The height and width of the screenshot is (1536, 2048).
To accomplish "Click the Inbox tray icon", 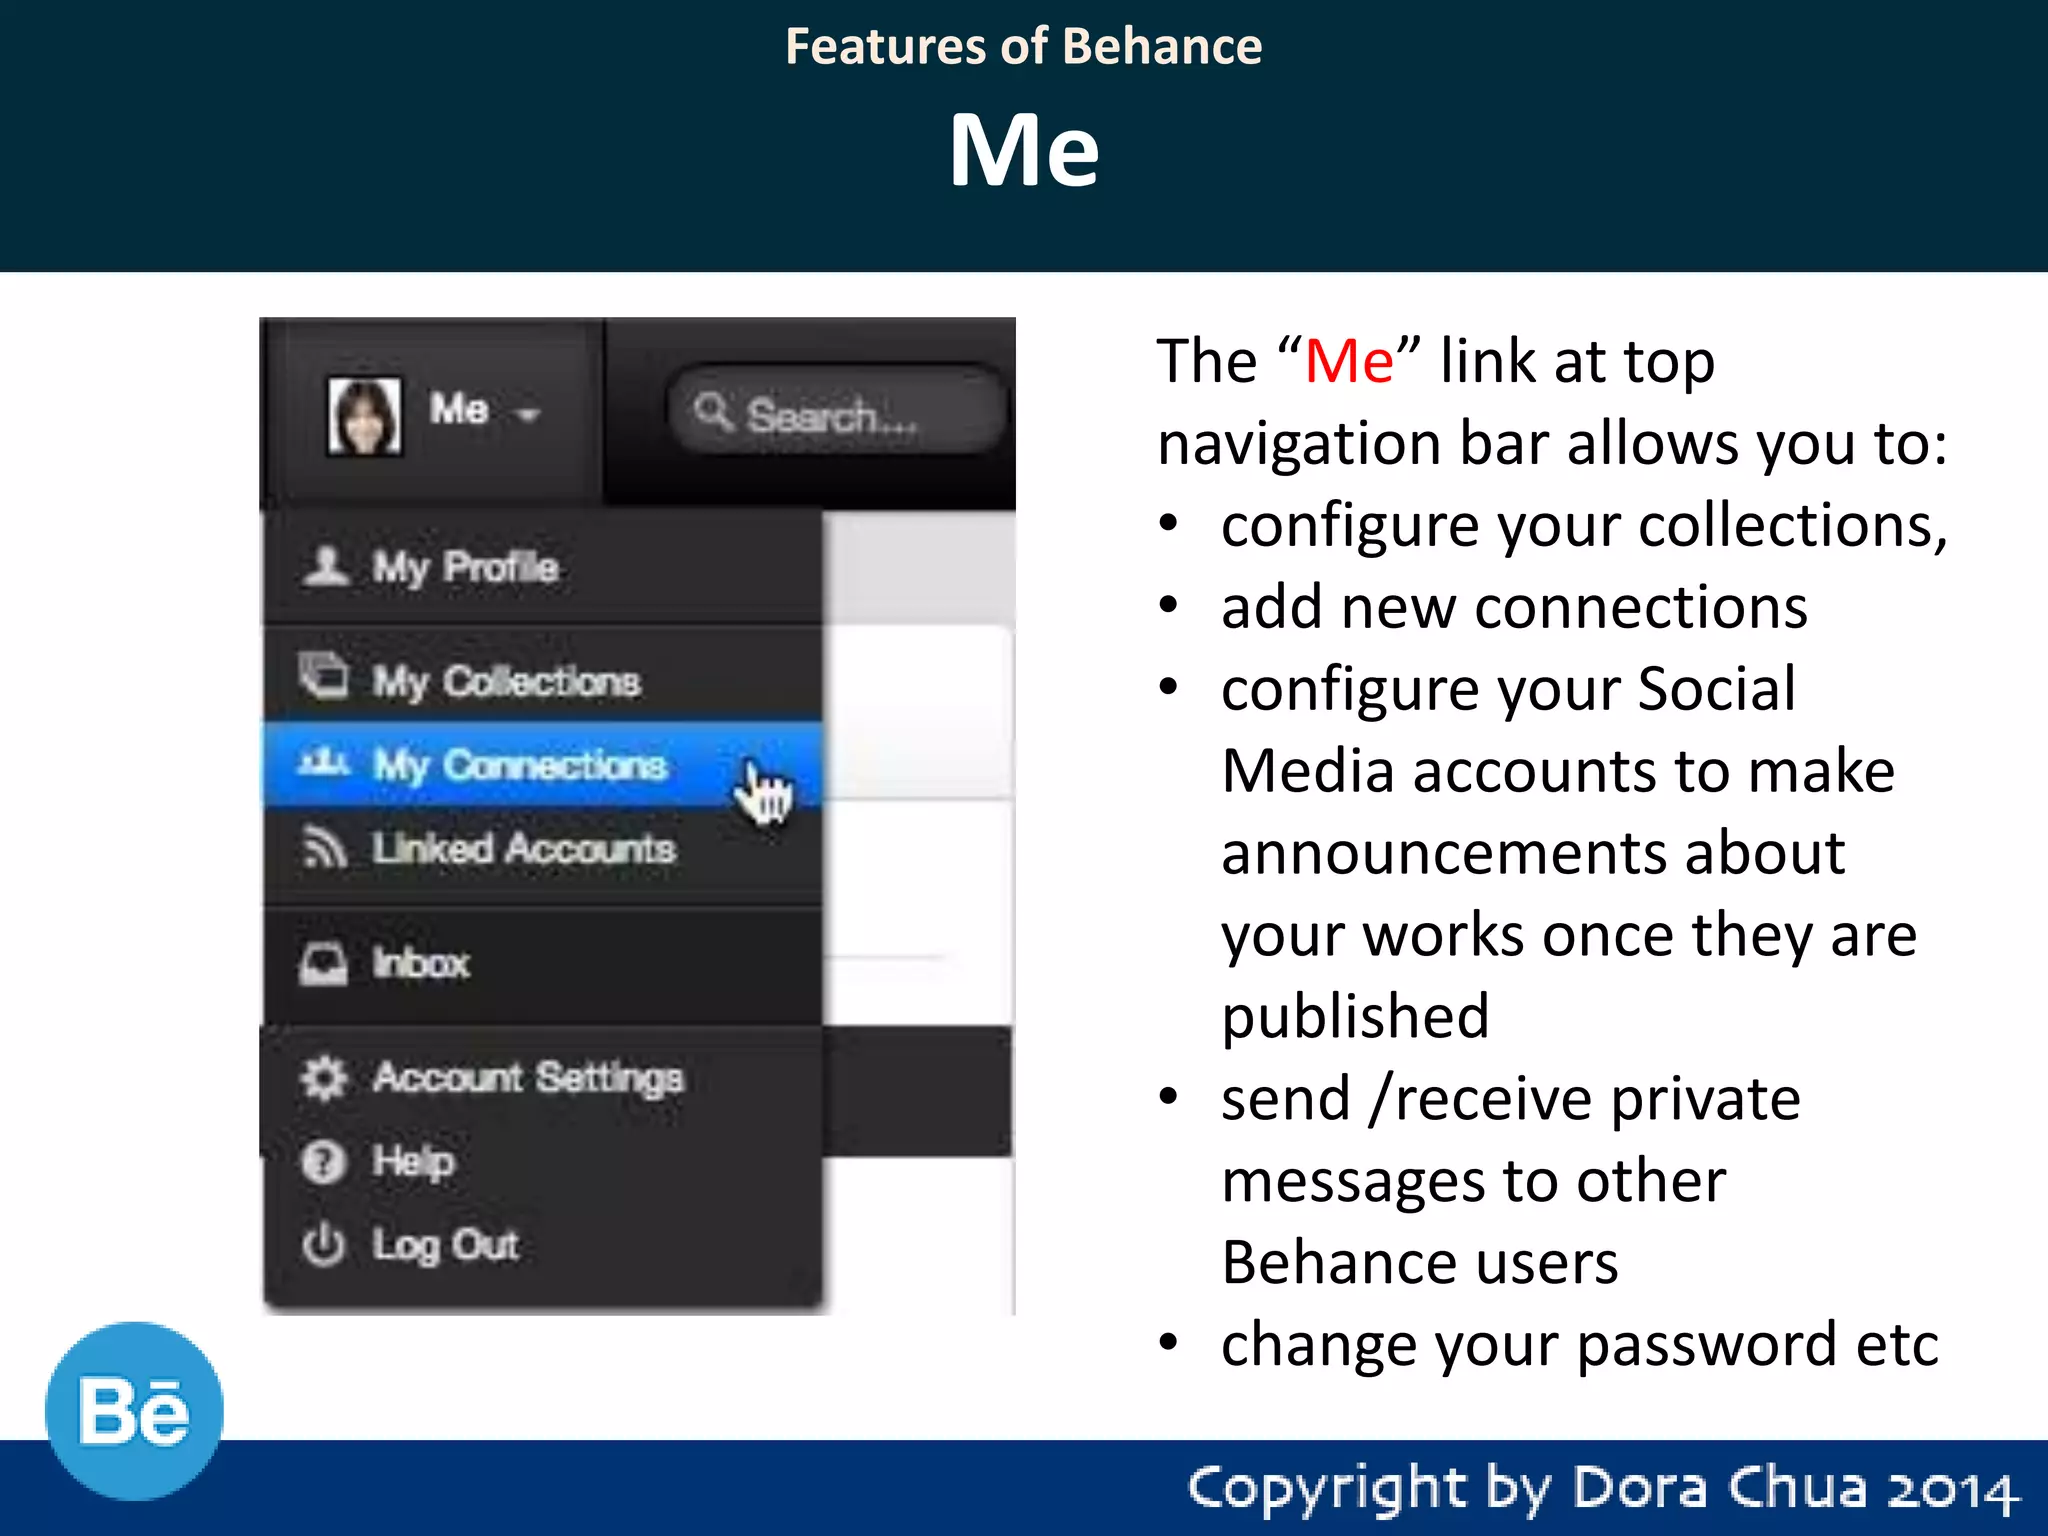I will click(323, 964).
